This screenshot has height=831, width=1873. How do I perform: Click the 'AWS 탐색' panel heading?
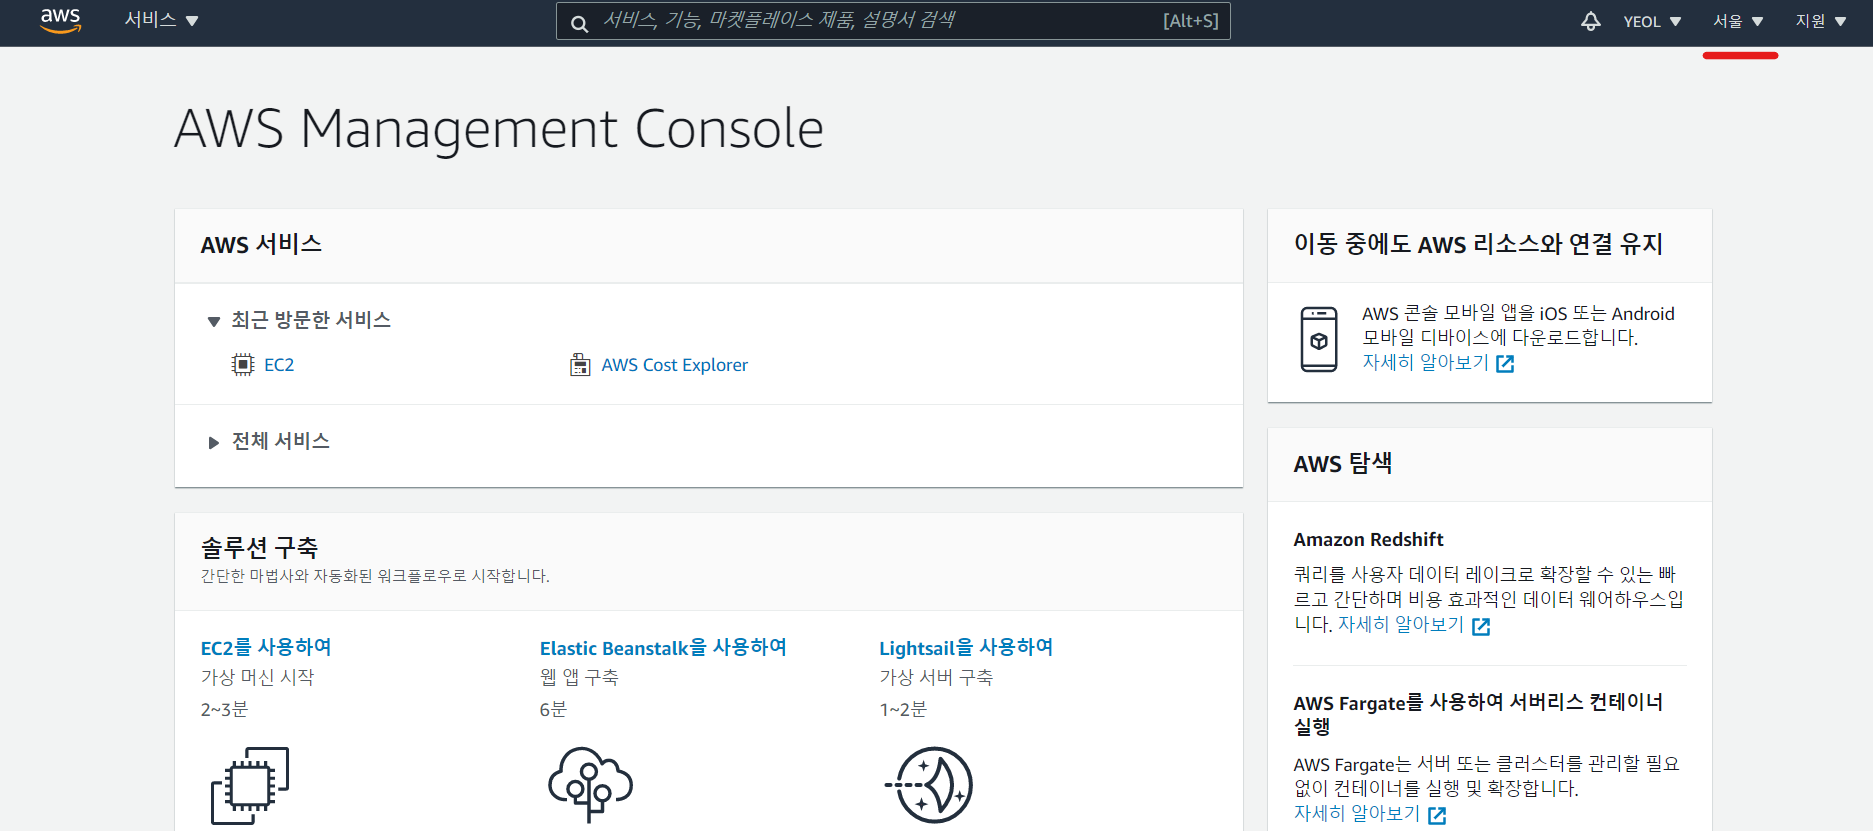[1343, 463]
